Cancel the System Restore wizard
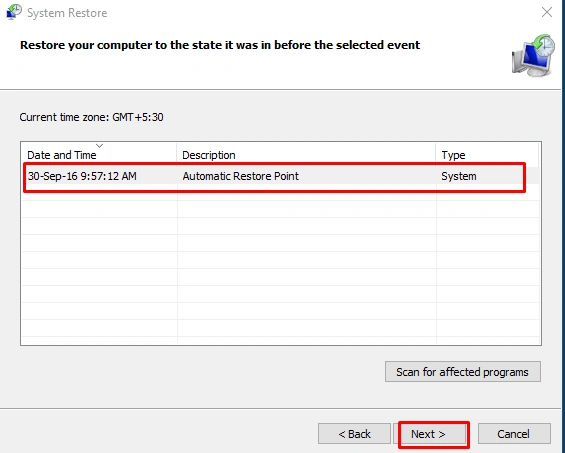Image resolution: width=565 pixels, height=453 pixels. (514, 434)
